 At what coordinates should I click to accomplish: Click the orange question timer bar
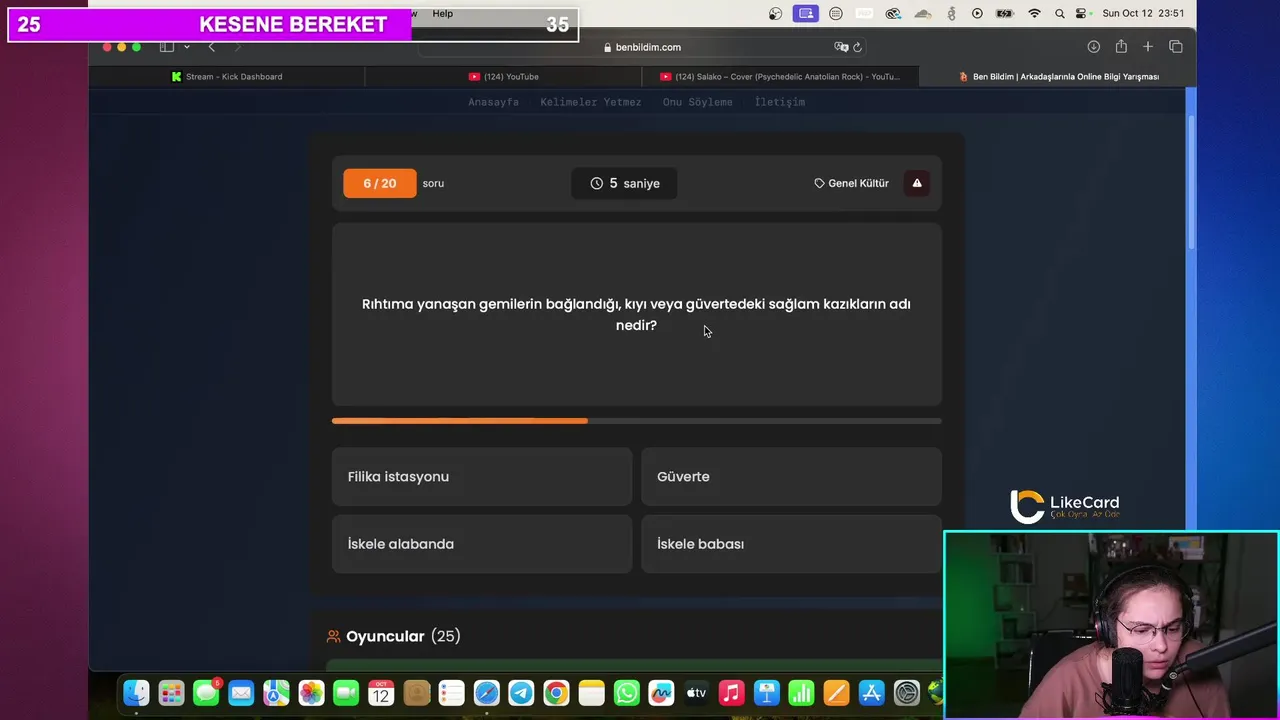coord(460,421)
